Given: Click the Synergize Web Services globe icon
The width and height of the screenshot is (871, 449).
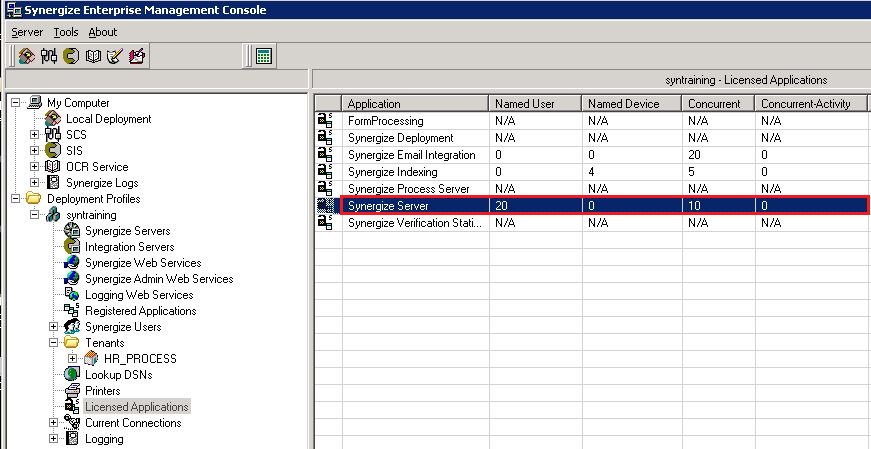Looking at the screenshot, I should (72, 262).
